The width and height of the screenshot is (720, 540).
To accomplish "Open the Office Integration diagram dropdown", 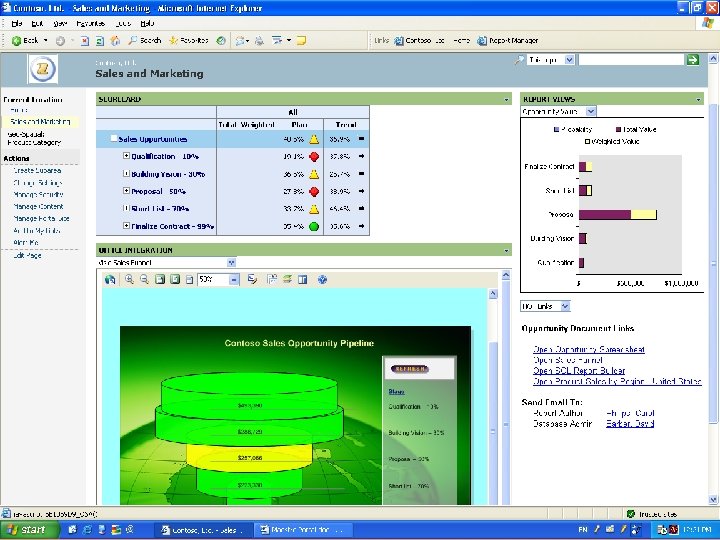I will coord(231,263).
